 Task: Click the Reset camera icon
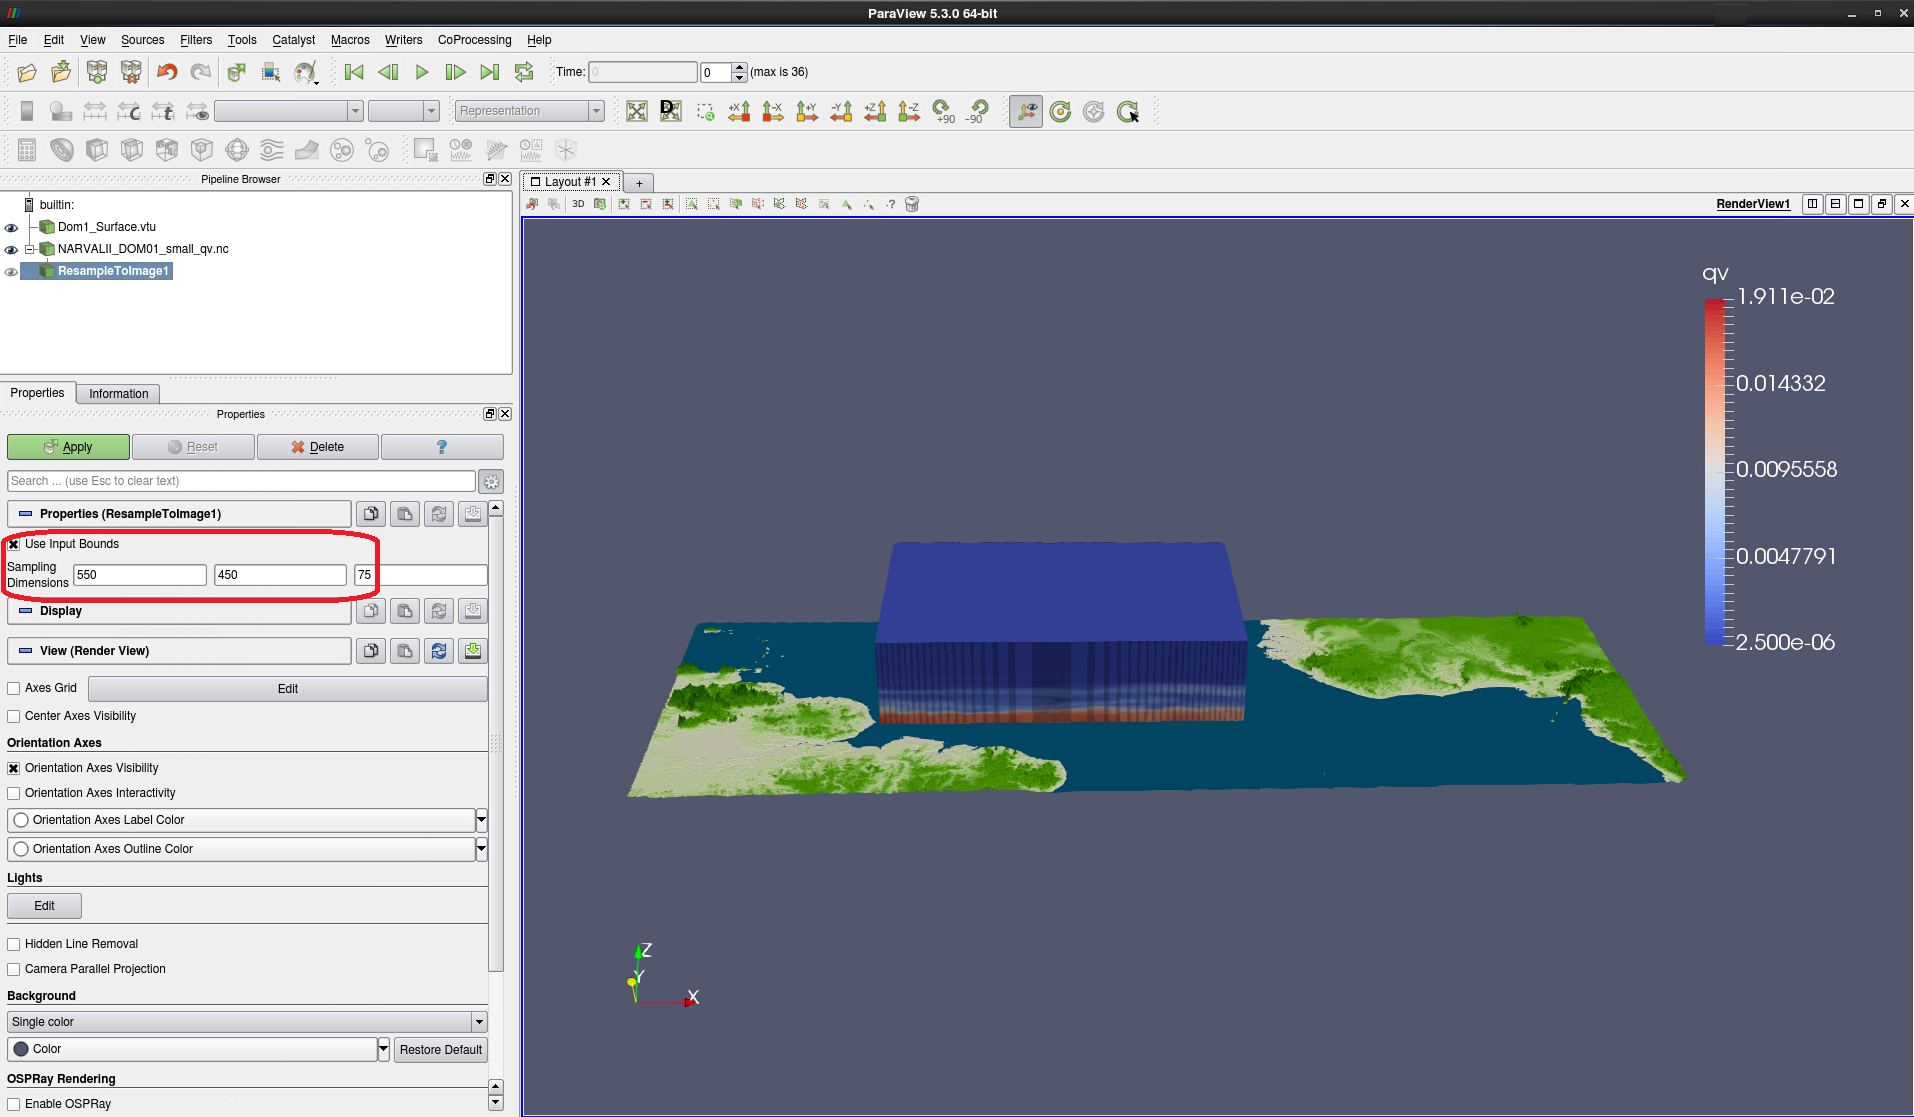[x=637, y=111]
